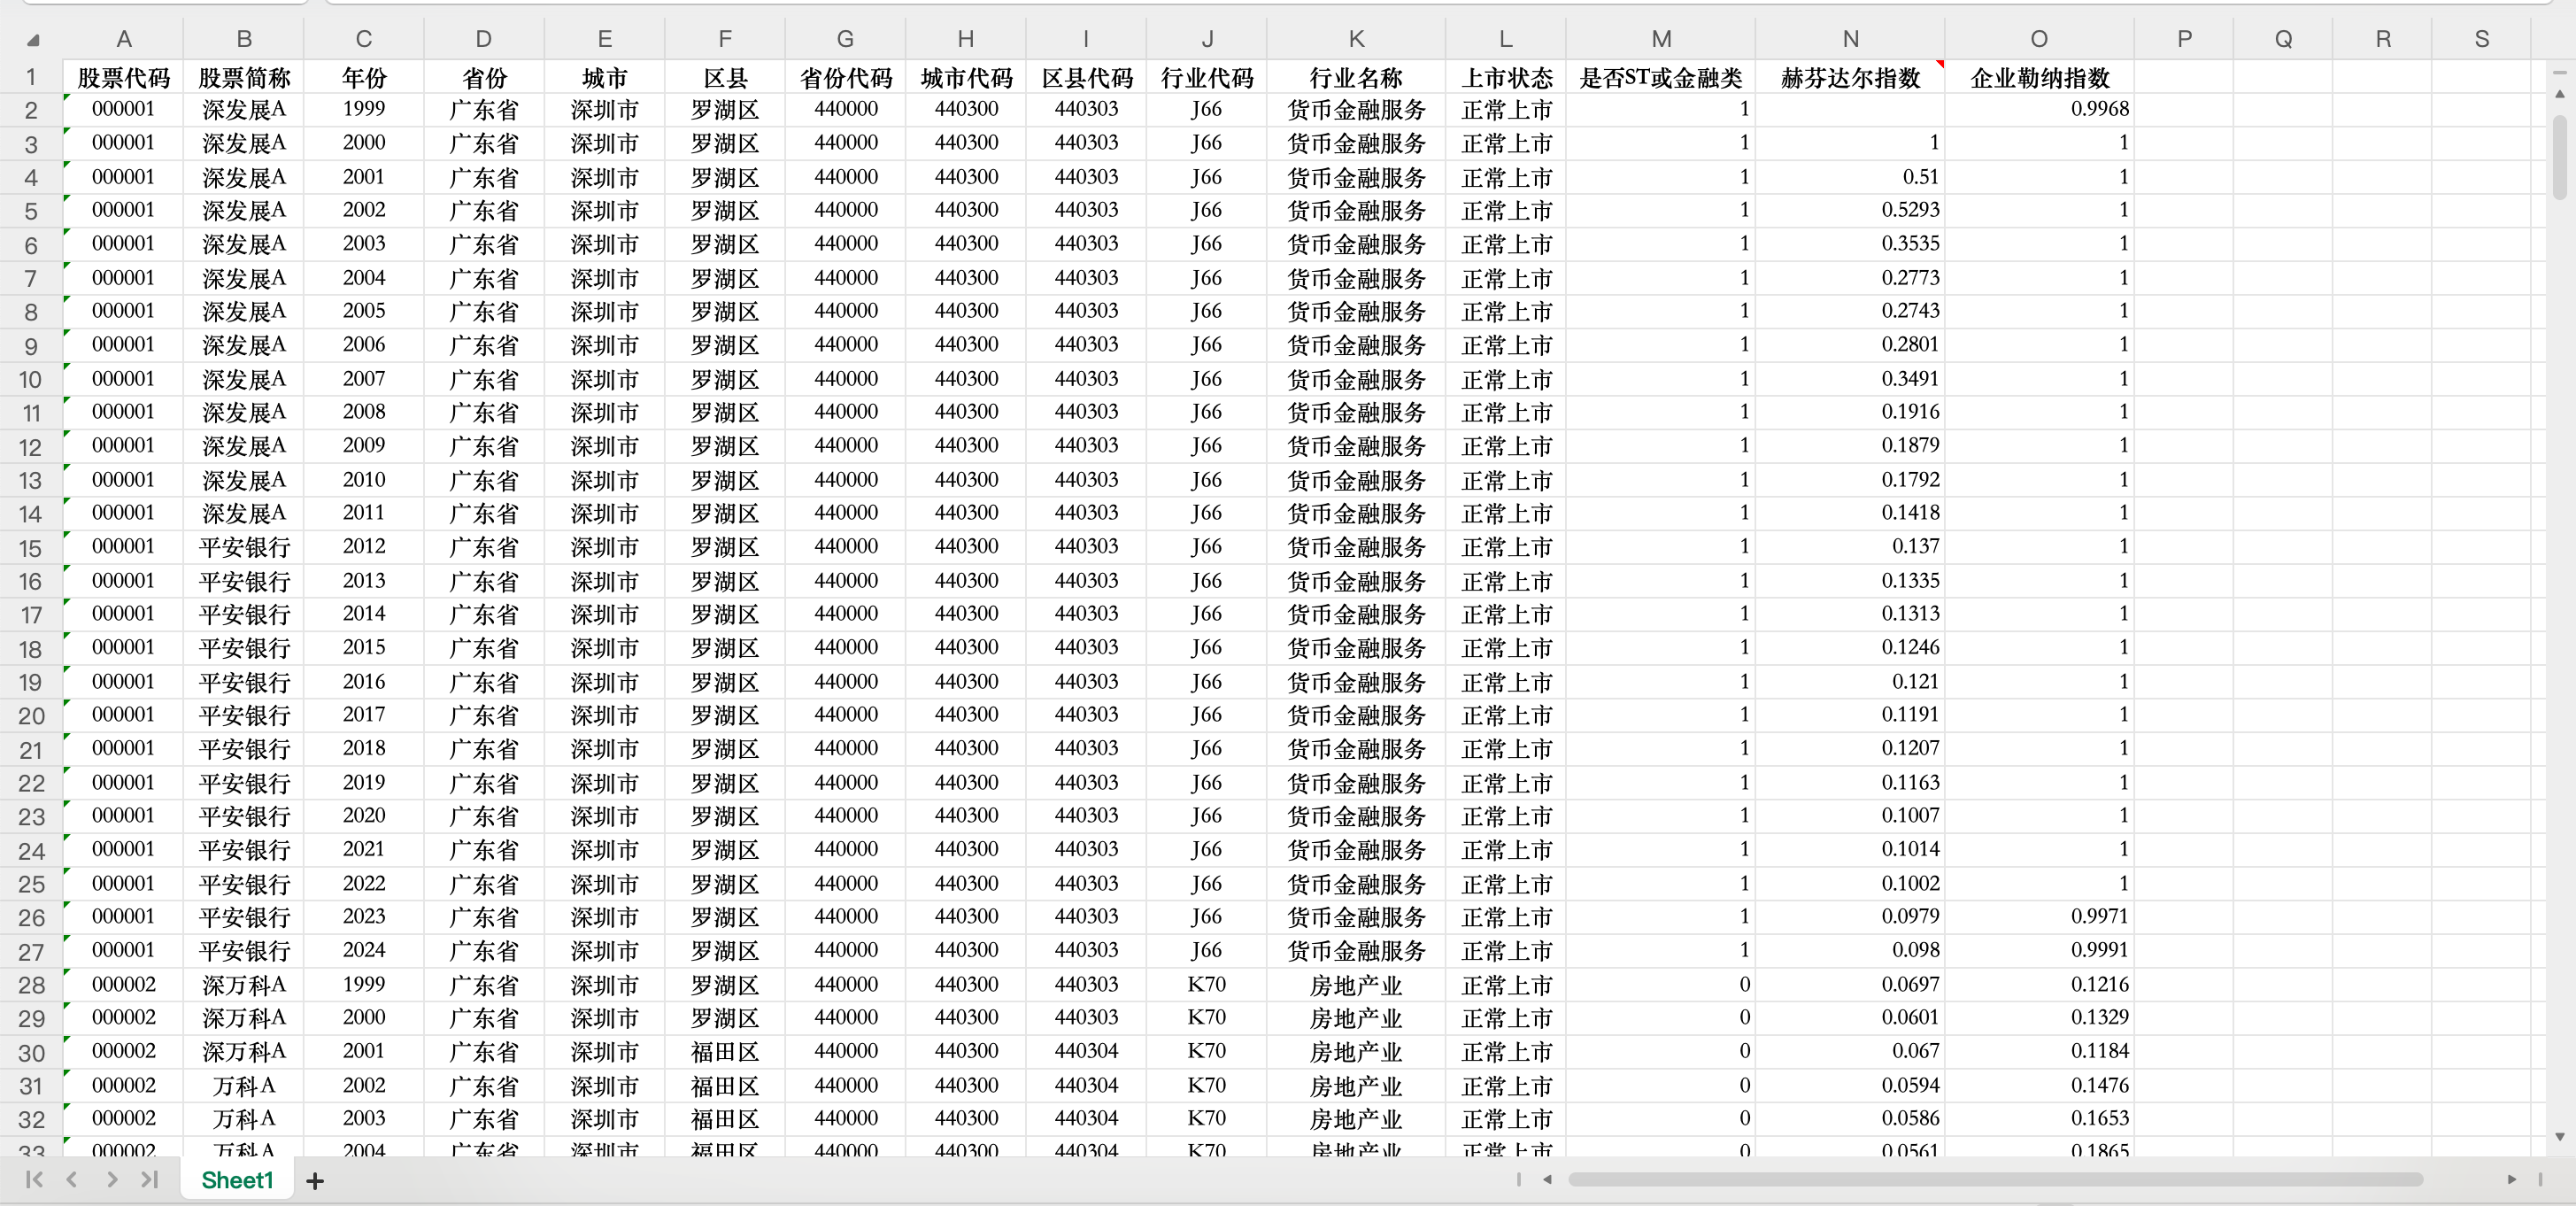Viewport: 2576px width, 1206px height.
Task: Click vertical scrollbar up arrow
Action: [x=2560, y=94]
